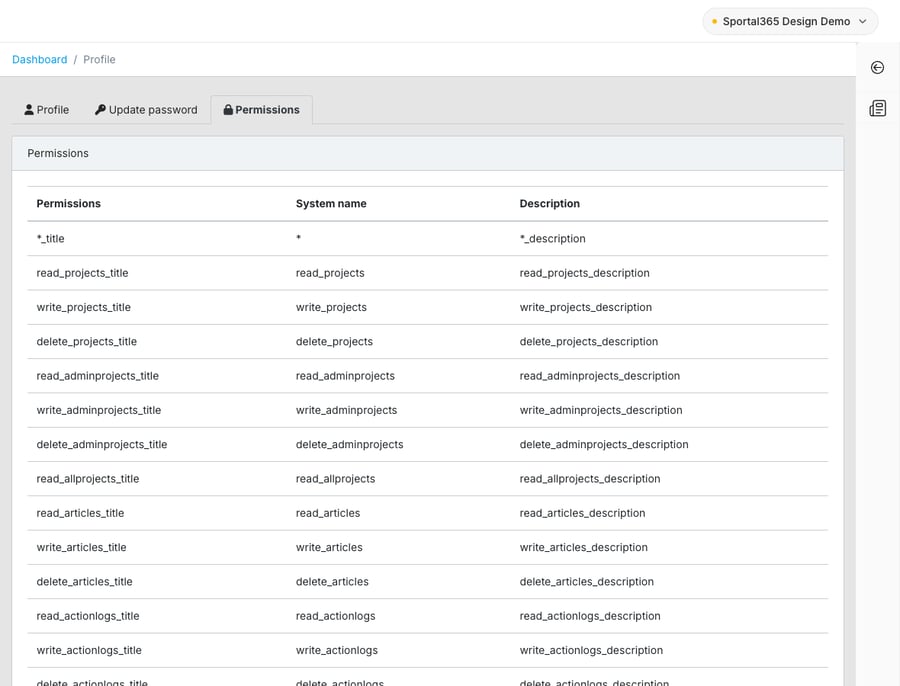Click the write_actionlogs_title cell
The image size is (900, 686).
click(157, 650)
